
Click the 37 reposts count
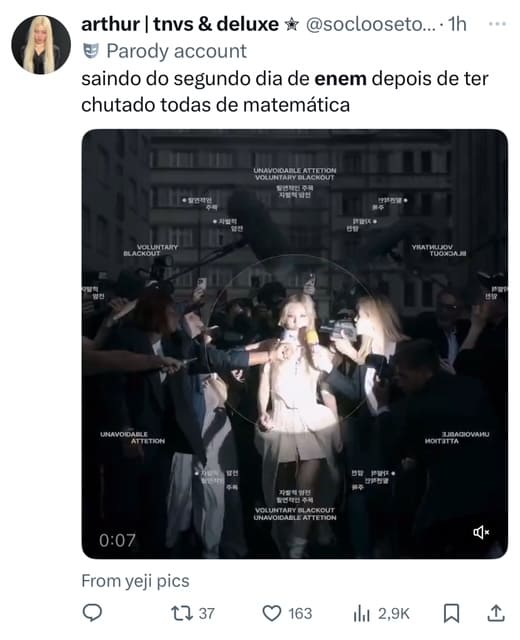(x=207, y=613)
